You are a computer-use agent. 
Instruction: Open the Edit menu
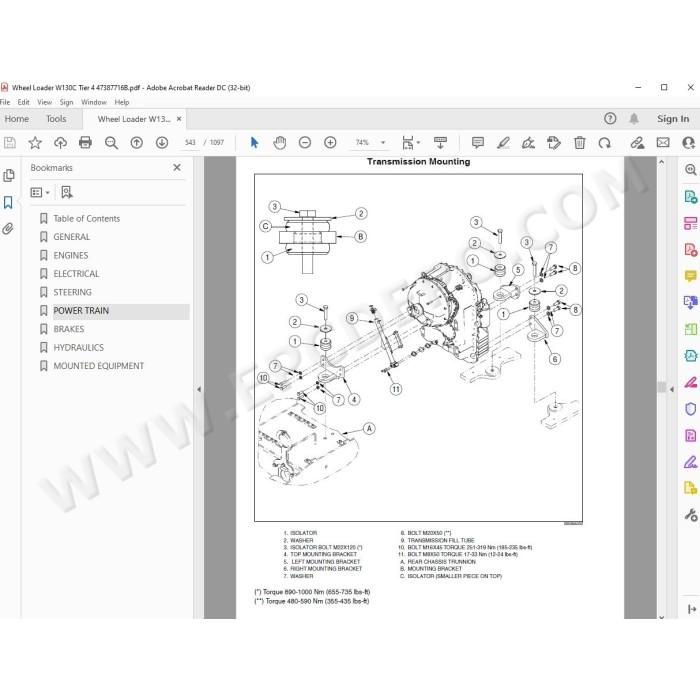(24, 102)
